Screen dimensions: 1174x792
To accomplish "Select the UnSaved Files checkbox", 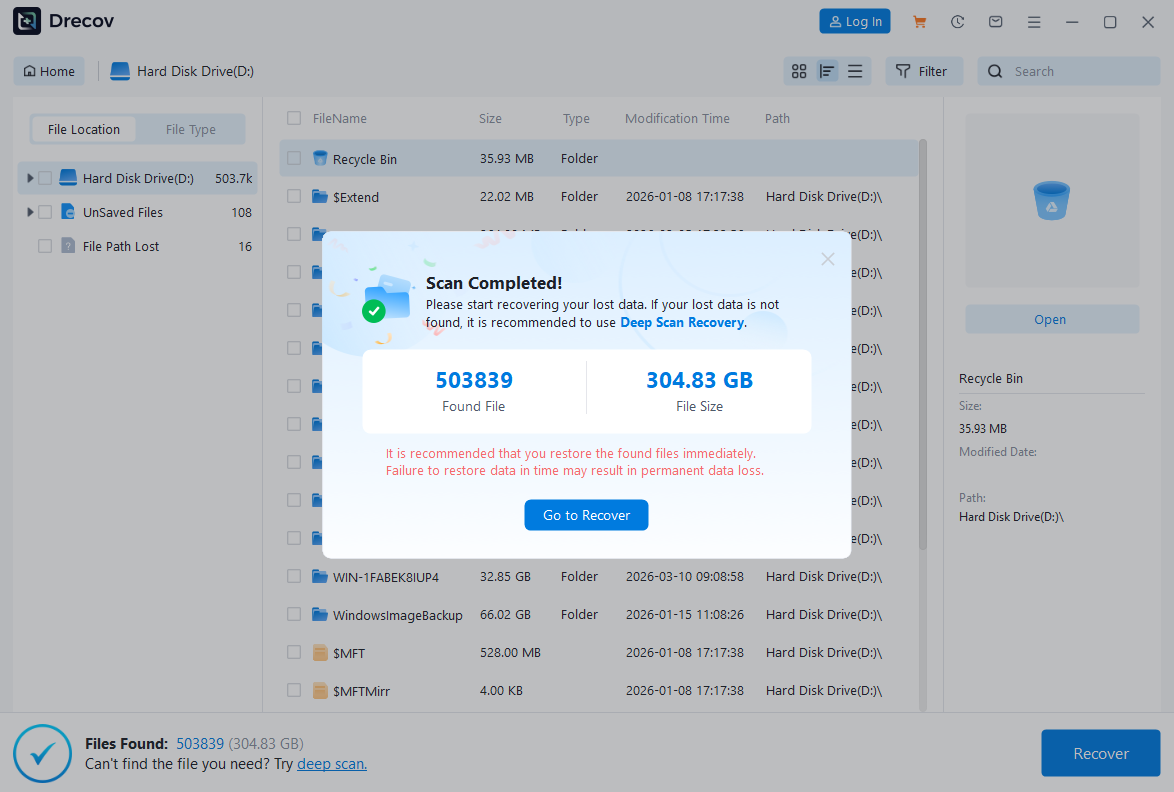I will click(x=46, y=212).
